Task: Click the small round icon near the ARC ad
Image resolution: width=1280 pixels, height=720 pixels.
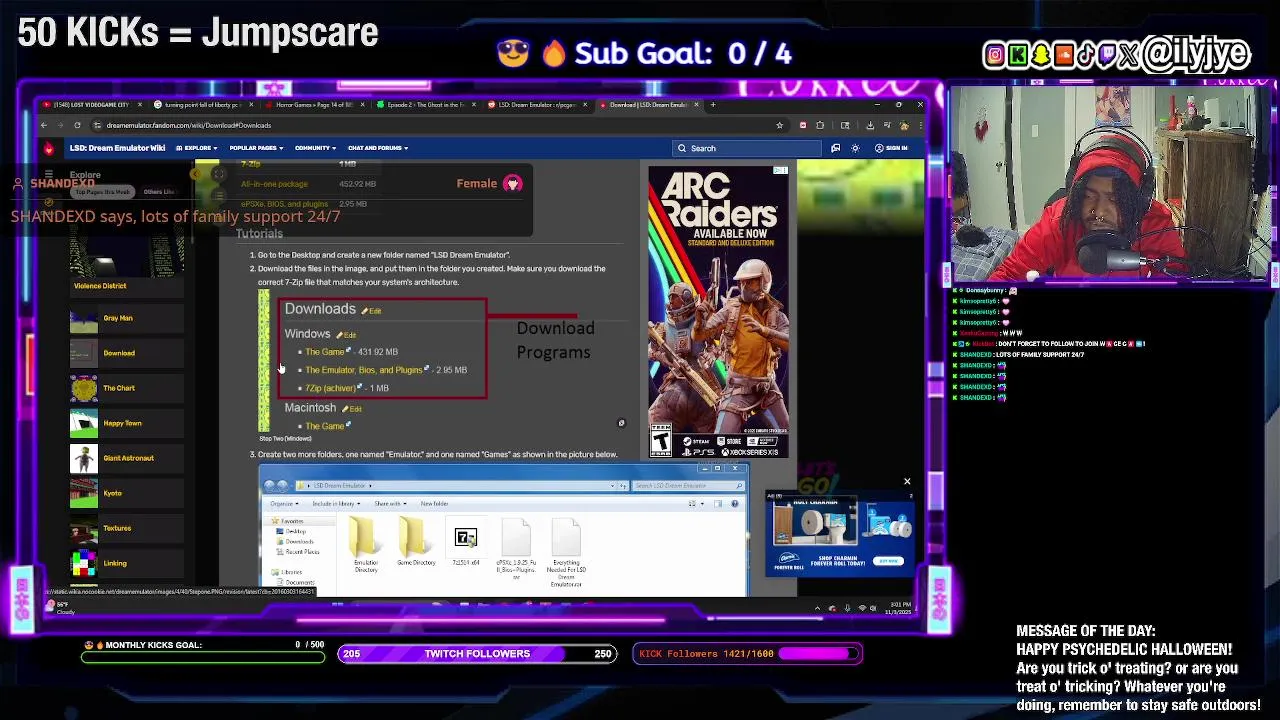Action: coord(621,423)
